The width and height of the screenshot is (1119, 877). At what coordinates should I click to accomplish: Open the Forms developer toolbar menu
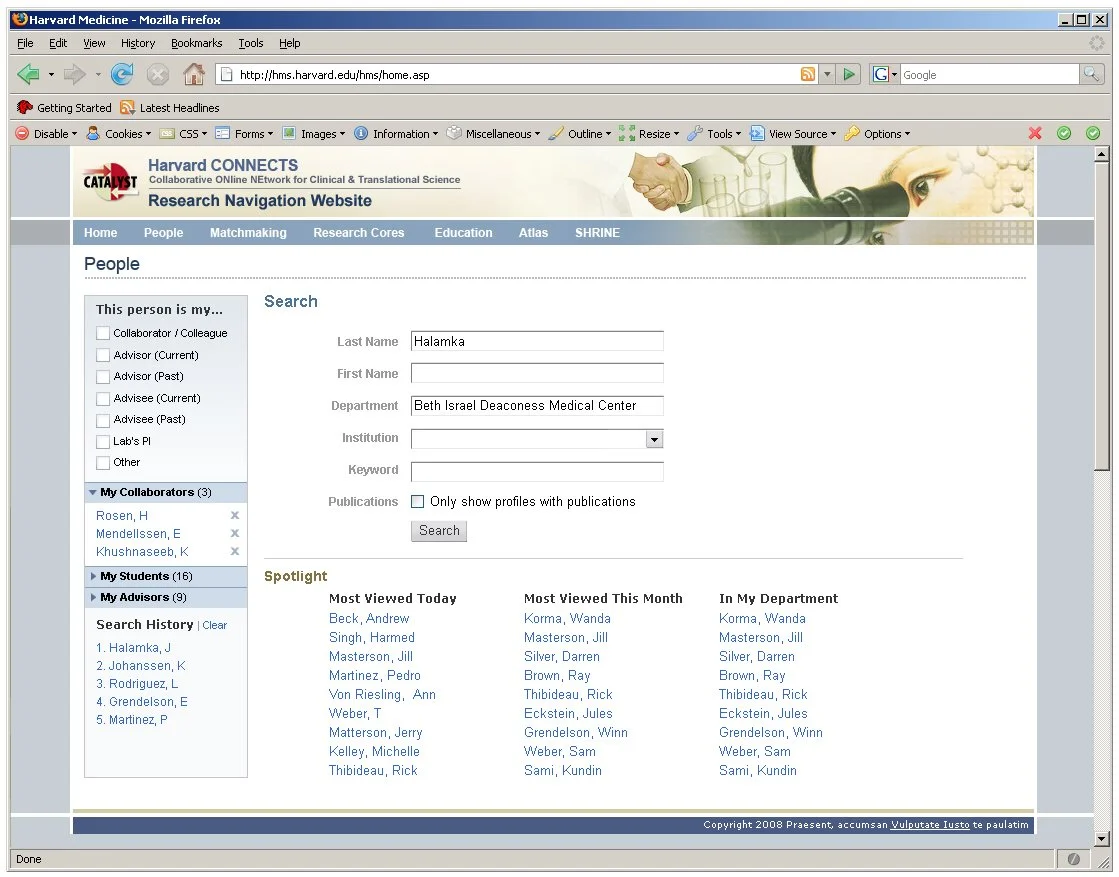click(x=244, y=133)
